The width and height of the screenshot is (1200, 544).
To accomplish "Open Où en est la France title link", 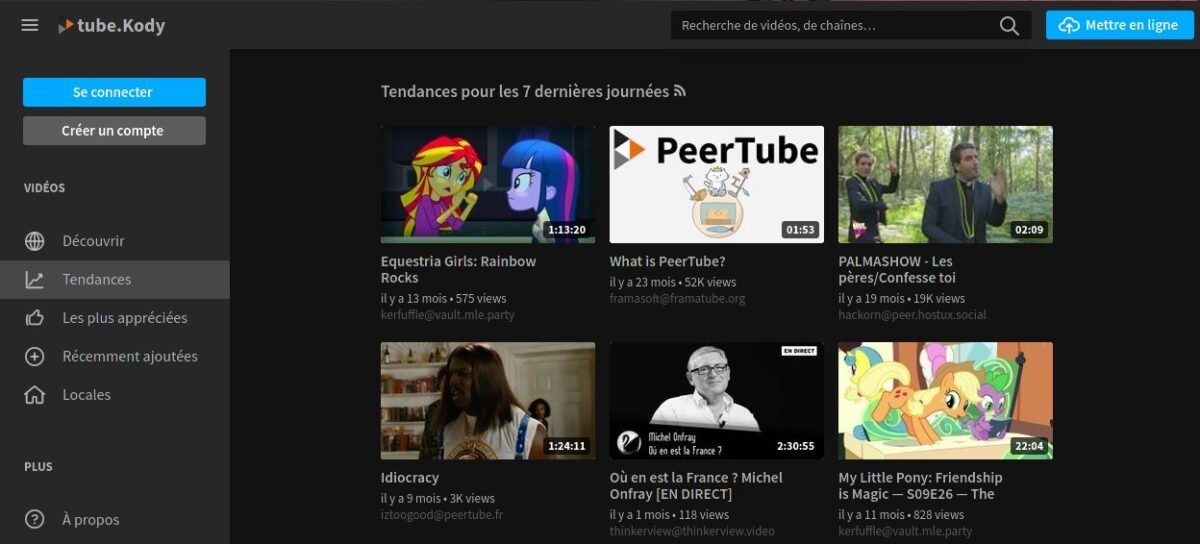I will (x=696, y=486).
